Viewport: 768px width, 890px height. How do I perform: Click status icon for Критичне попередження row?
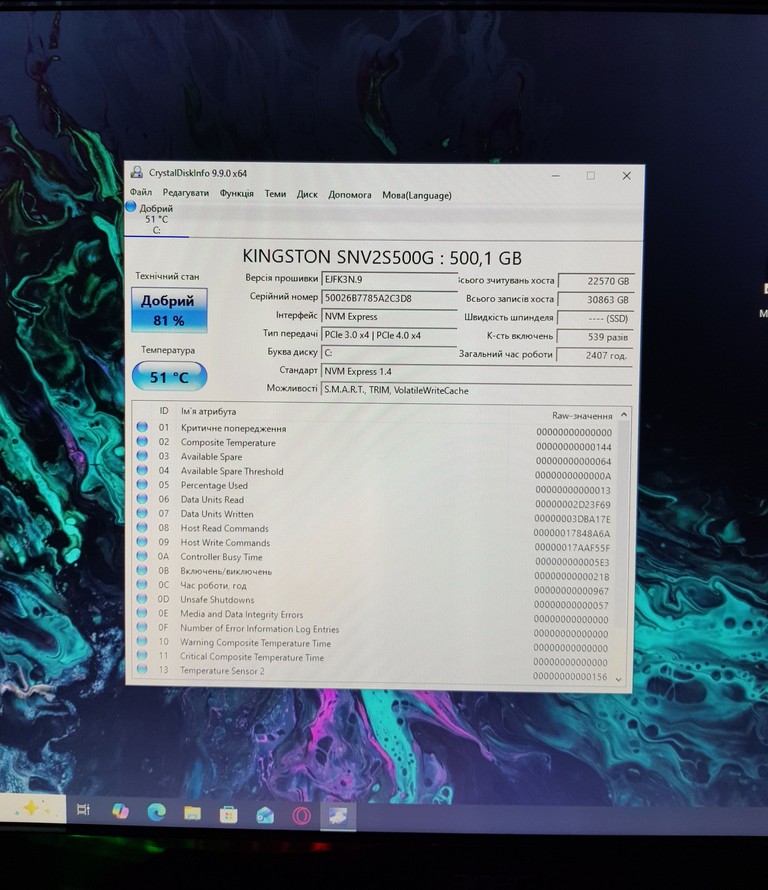click(142, 426)
